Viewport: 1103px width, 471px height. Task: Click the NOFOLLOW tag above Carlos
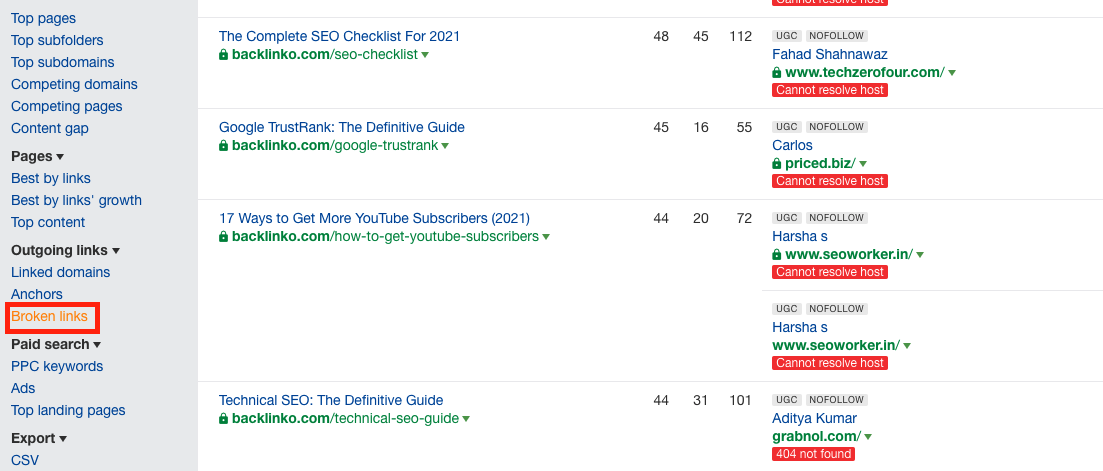click(836, 127)
